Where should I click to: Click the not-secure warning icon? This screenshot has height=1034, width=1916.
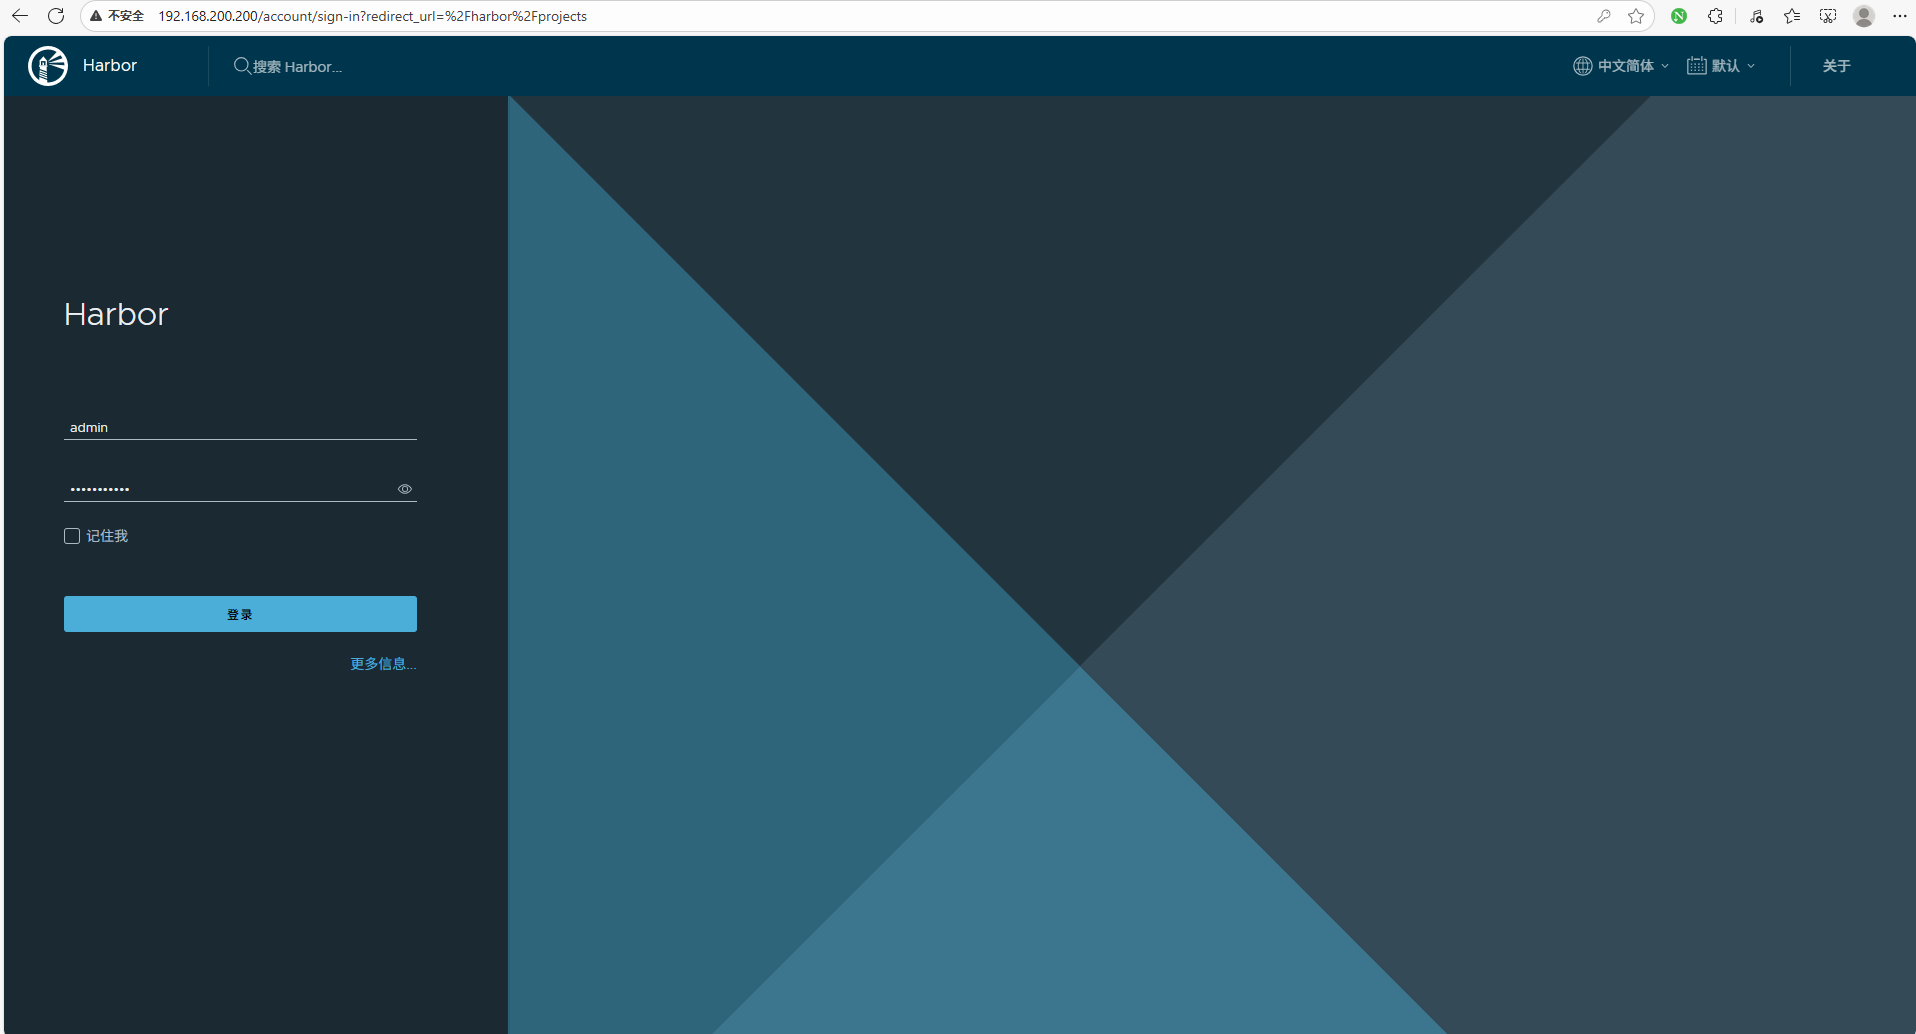pos(96,16)
